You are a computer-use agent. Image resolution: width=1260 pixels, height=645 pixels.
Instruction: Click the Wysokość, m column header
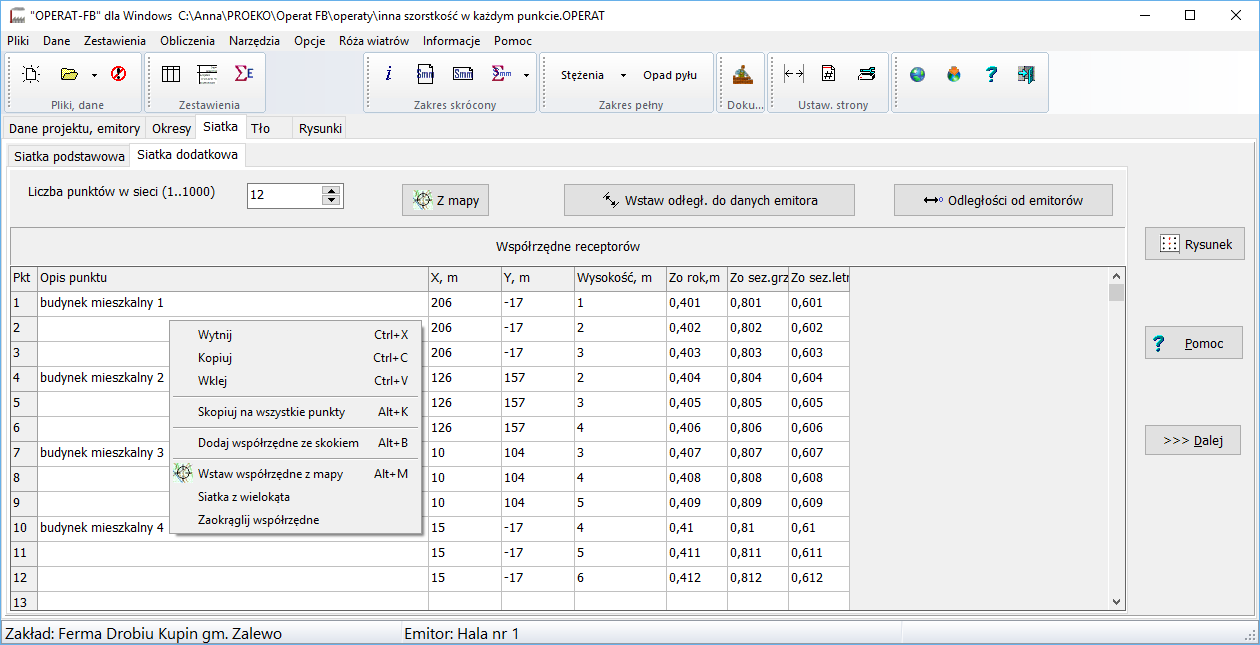(x=619, y=277)
